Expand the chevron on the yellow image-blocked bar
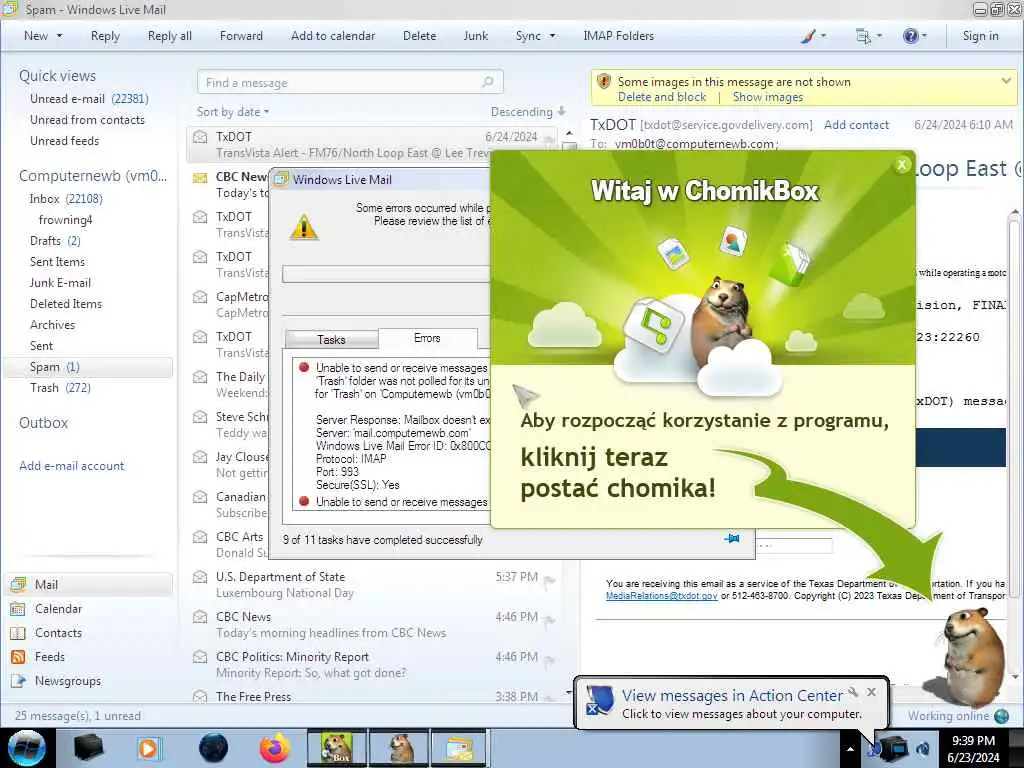Viewport: 1024px width, 768px height. coord(1006,81)
